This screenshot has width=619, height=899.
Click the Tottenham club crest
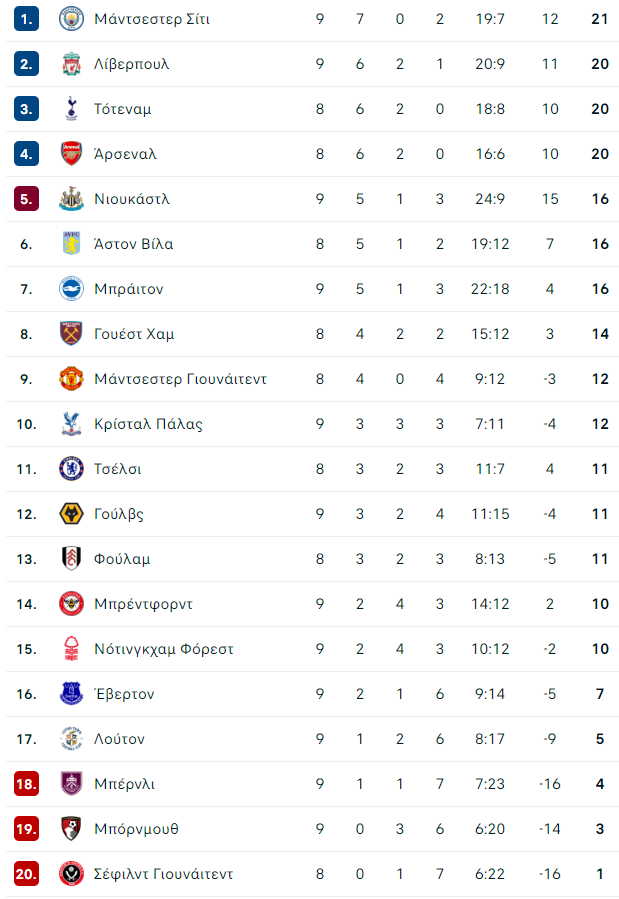tap(72, 109)
